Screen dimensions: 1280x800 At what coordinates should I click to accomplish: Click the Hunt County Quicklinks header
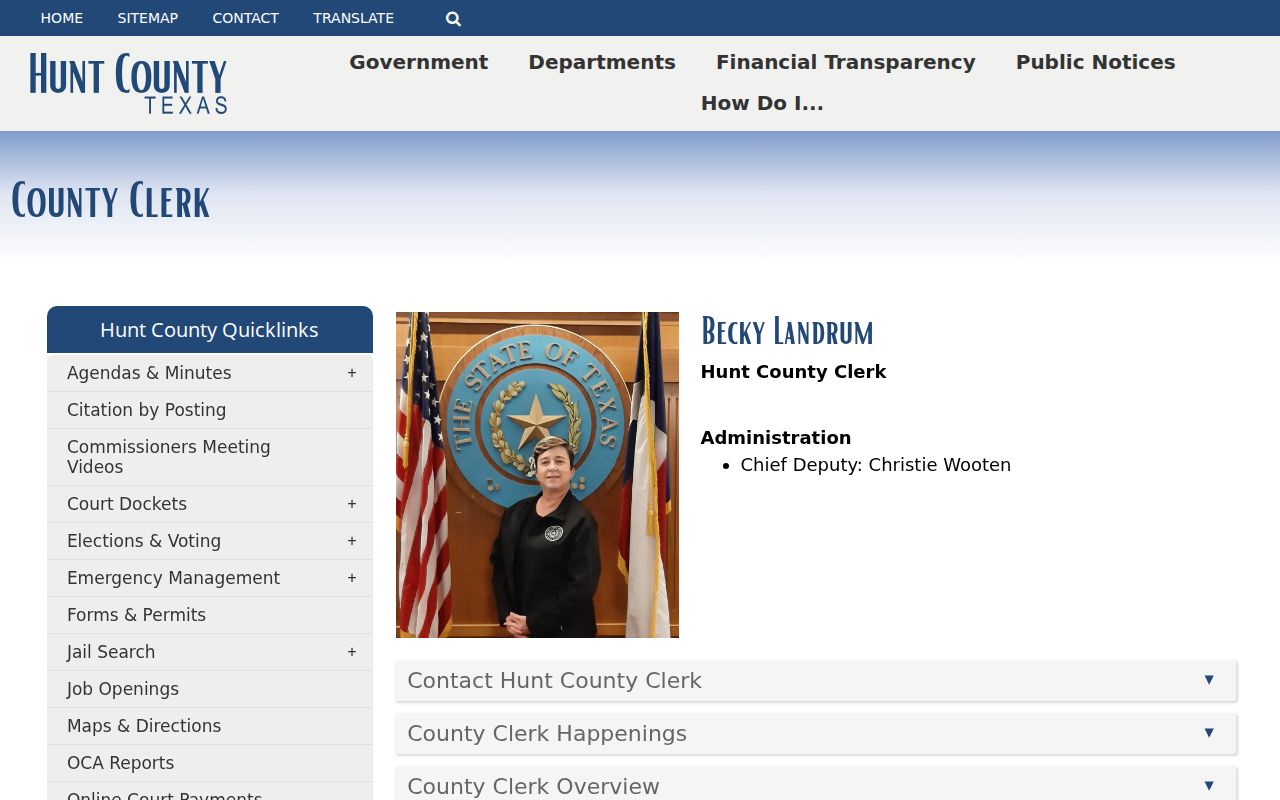pos(210,330)
